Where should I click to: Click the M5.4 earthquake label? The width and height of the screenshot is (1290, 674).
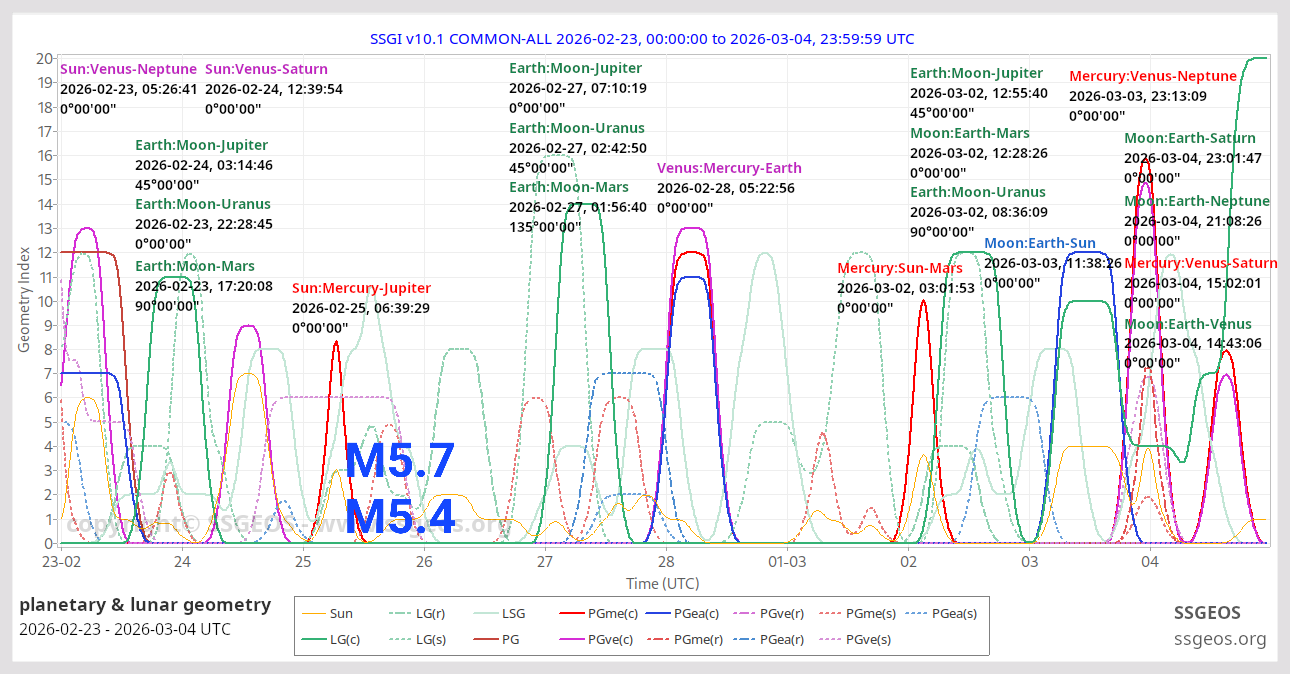[398, 519]
